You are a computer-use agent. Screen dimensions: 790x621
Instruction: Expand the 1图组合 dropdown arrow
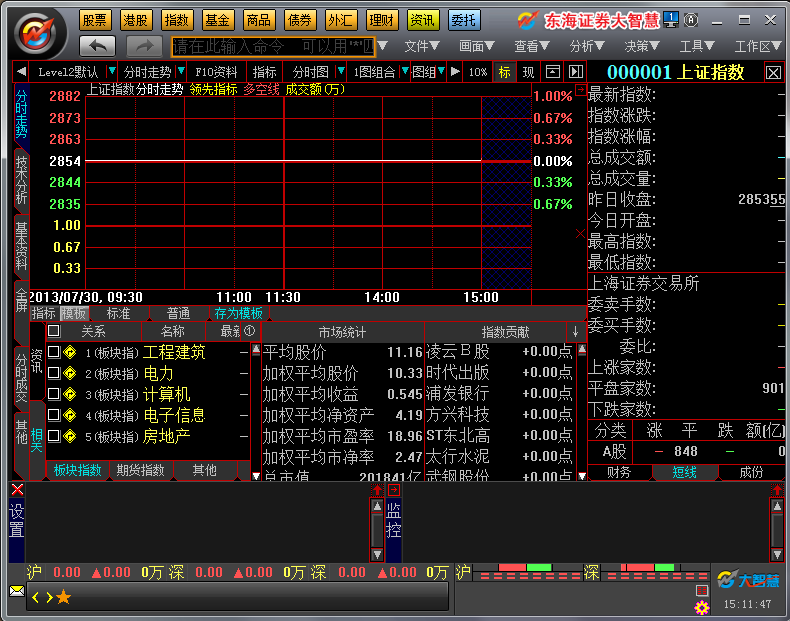[x=405, y=71]
